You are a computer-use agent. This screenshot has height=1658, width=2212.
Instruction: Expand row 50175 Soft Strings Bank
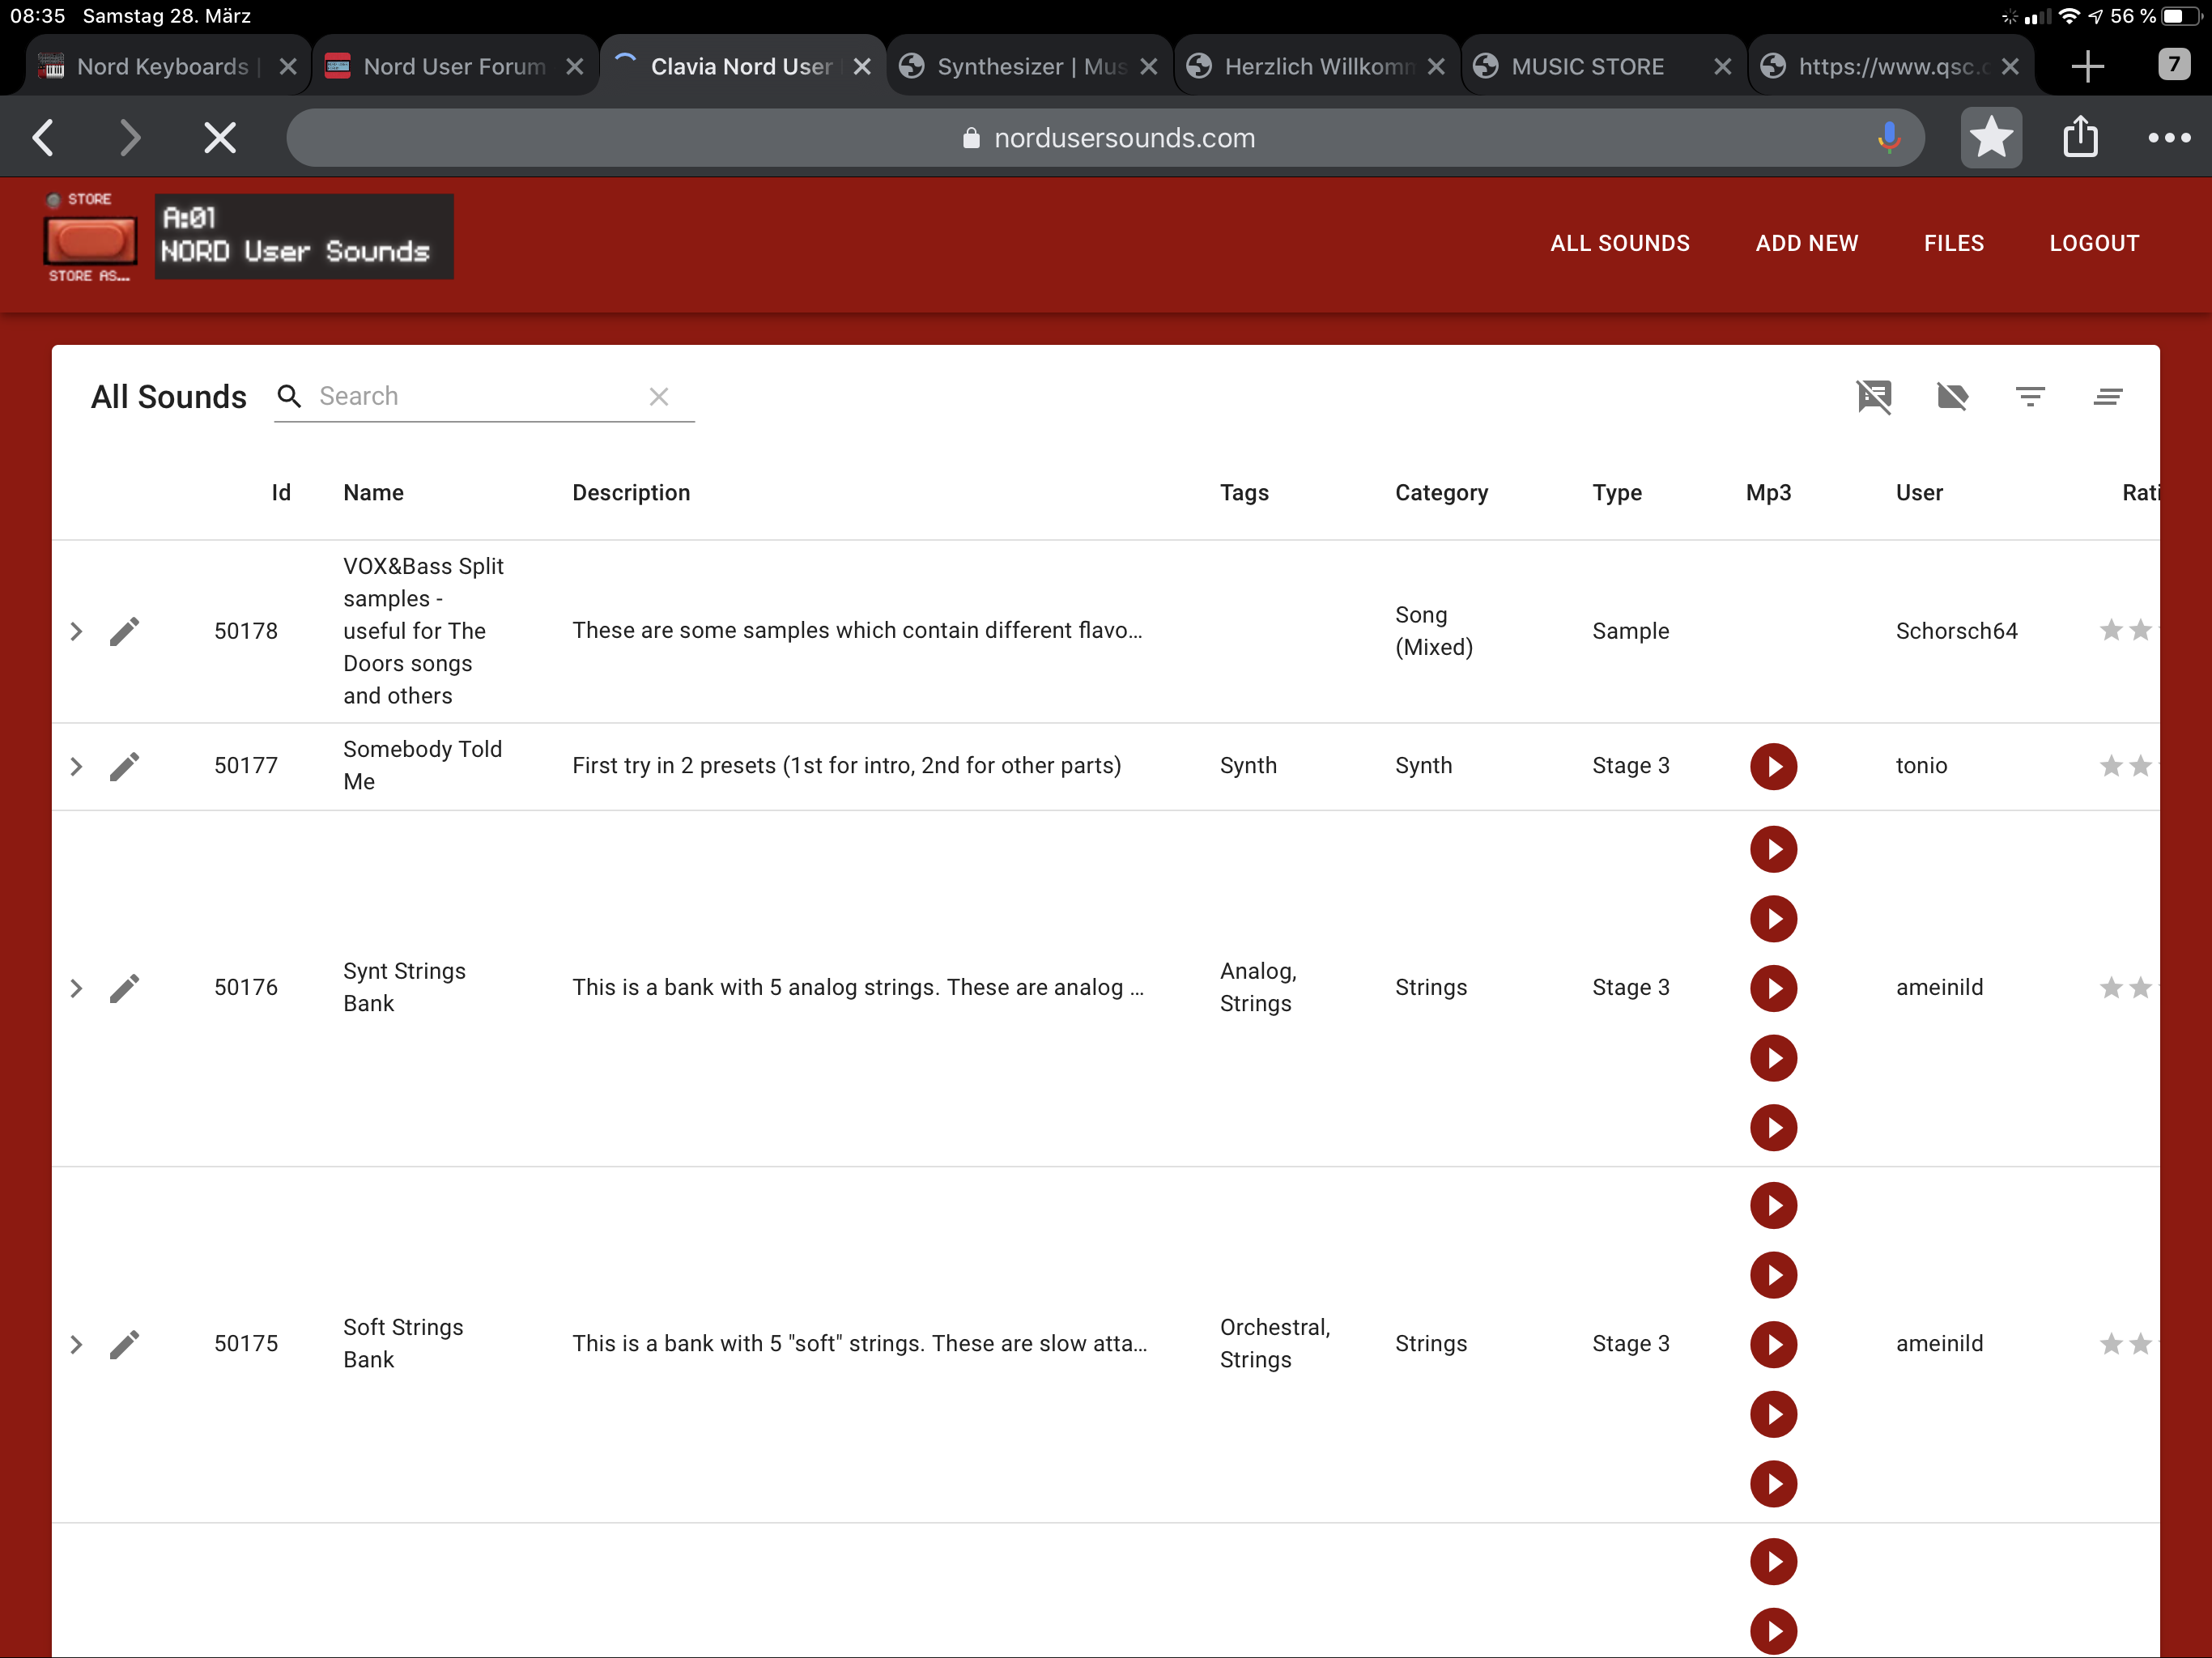pos(76,1345)
